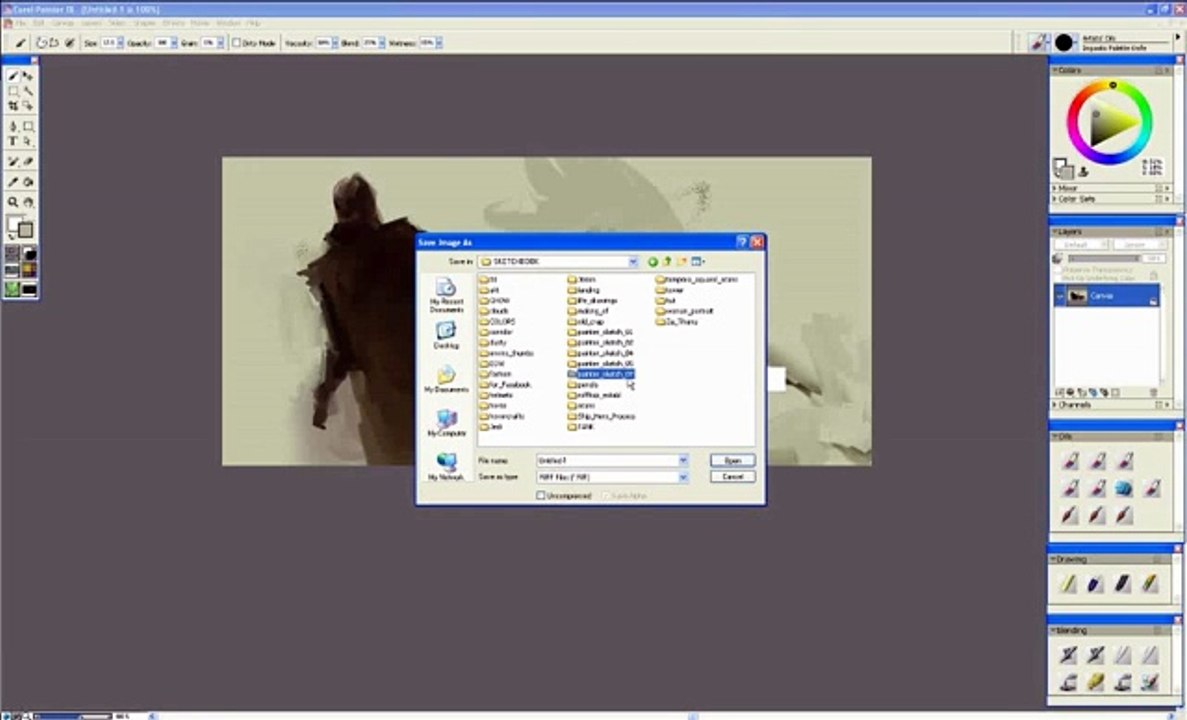This screenshot has width=1187, height=720.
Task: Click the Open button in dialog
Action: coord(732,460)
